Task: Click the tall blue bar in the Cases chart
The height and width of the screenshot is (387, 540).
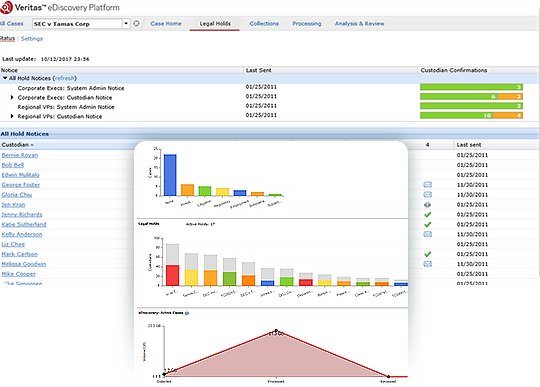Action: tap(170, 175)
